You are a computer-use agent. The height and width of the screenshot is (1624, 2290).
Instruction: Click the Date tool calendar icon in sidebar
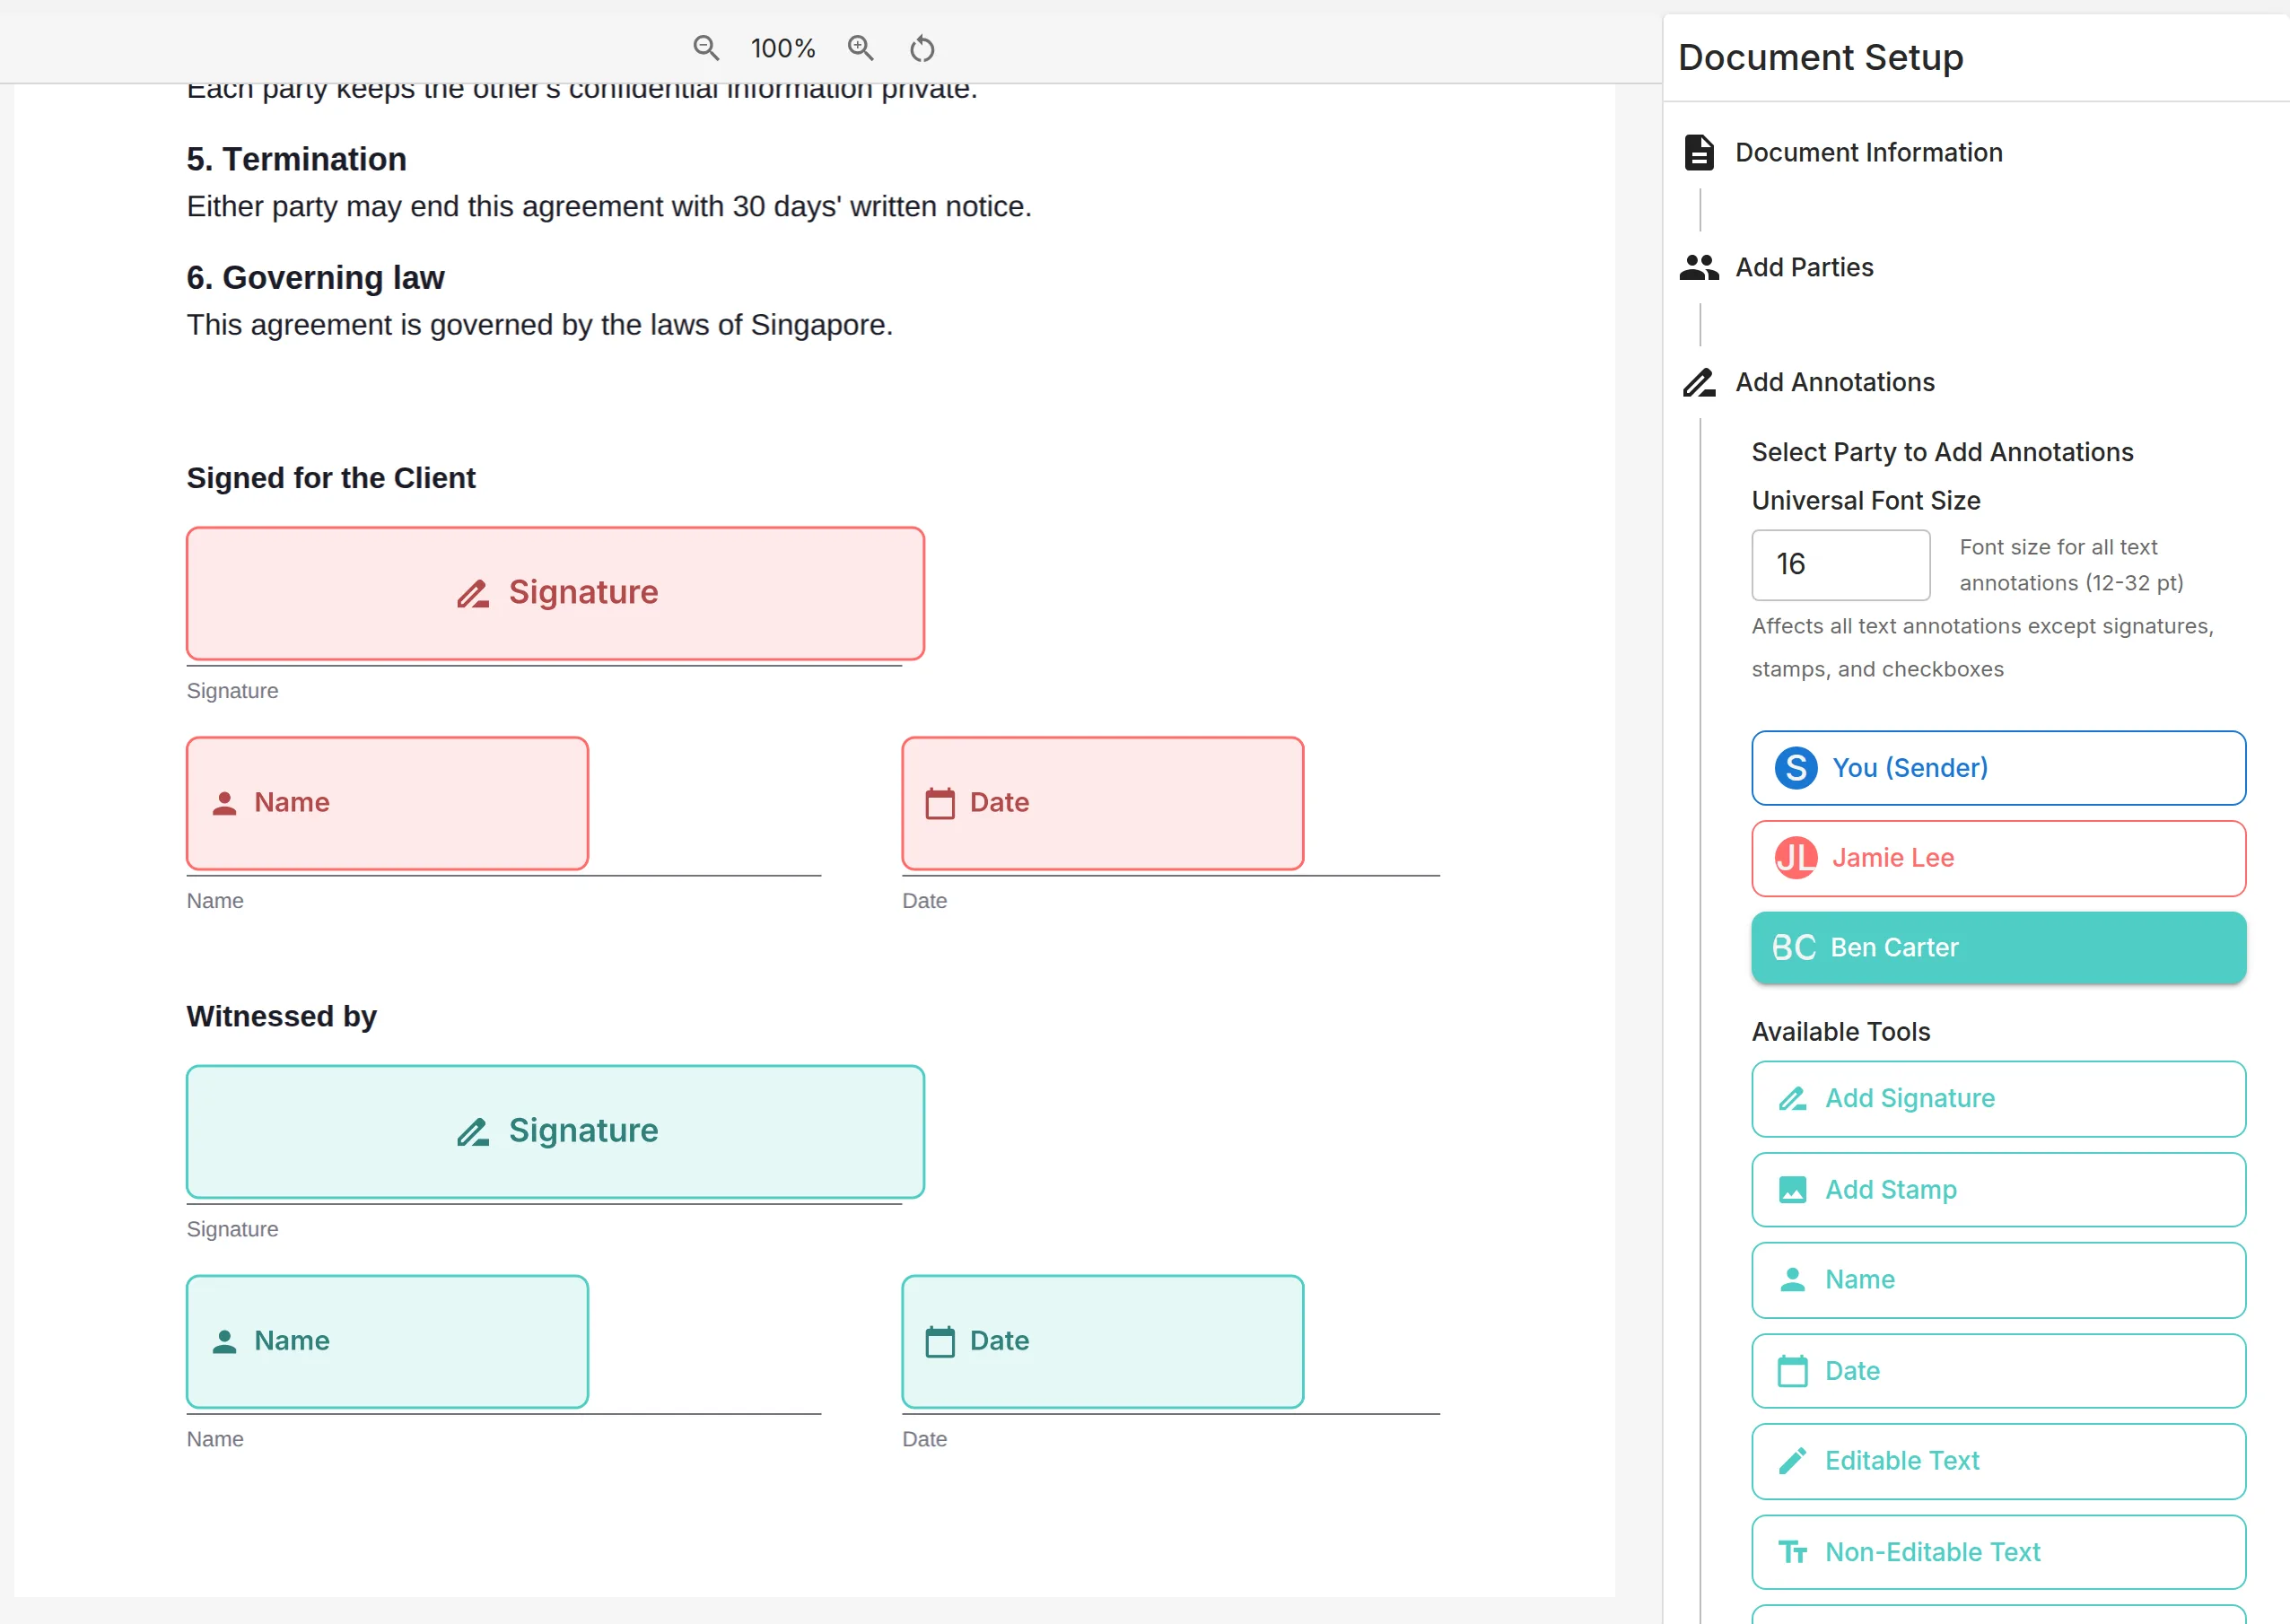pos(1792,1371)
